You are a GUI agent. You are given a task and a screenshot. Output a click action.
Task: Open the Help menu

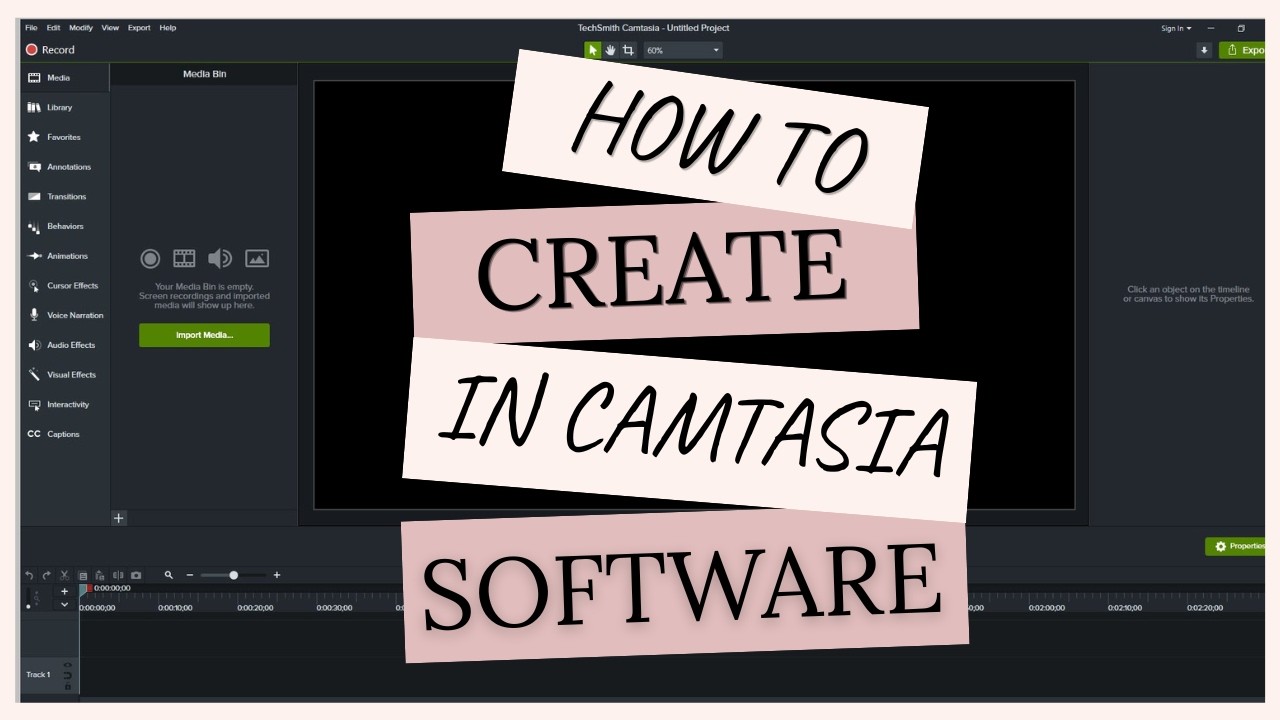click(x=168, y=28)
